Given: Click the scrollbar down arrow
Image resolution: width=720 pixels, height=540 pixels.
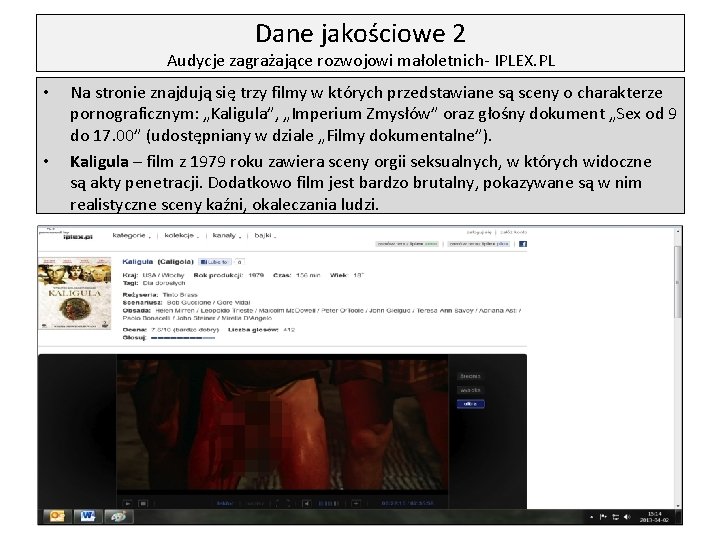Looking at the screenshot, I should click(x=678, y=505).
